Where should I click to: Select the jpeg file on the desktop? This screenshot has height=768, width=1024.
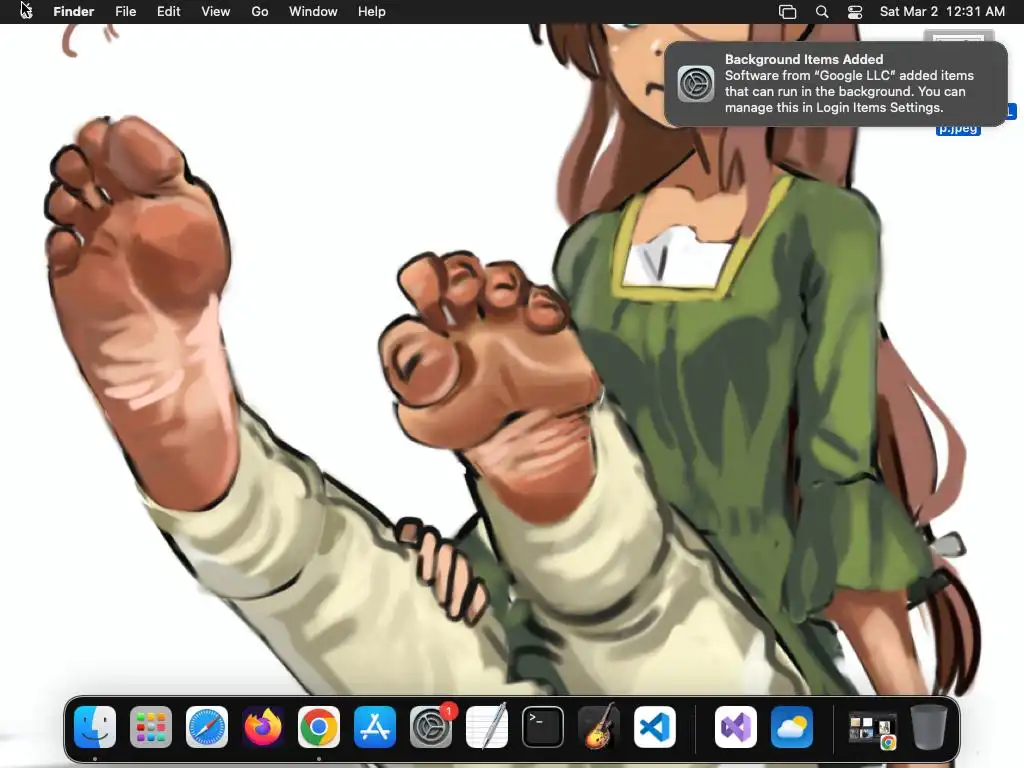(x=958, y=128)
